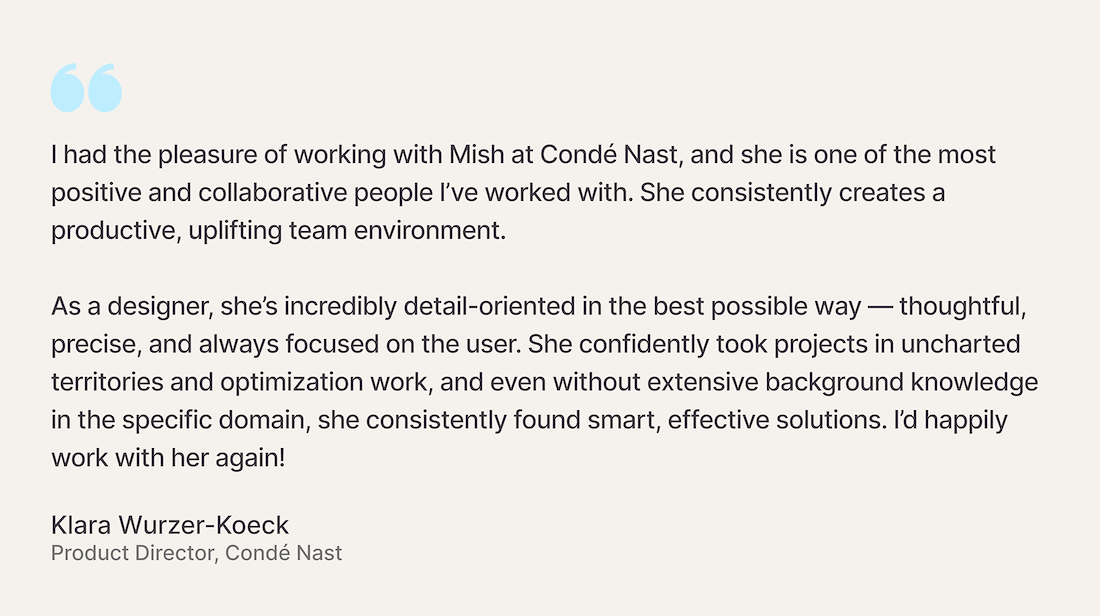Click the Product Director, Condé Nast subtitle

[x=196, y=553]
